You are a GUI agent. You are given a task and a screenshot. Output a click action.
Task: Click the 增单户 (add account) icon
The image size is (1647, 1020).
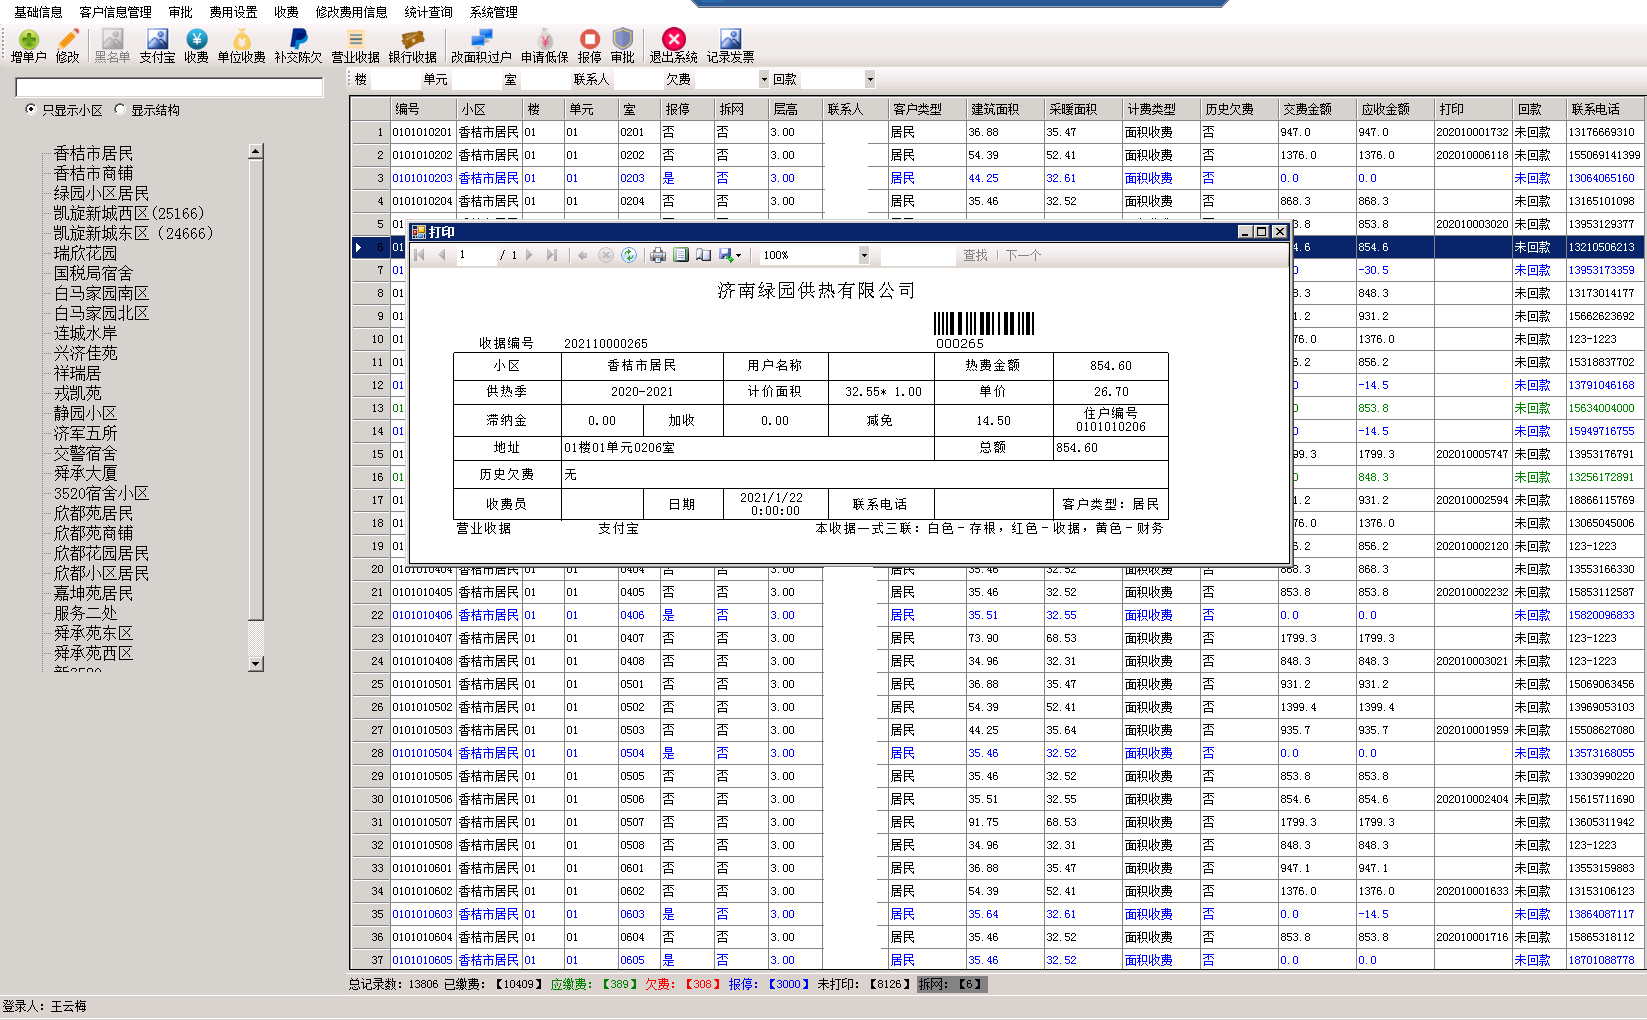27,44
